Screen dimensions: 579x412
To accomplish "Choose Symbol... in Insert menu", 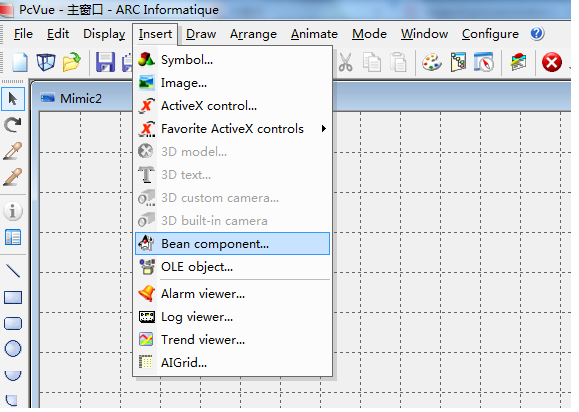I will coord(233,60).
